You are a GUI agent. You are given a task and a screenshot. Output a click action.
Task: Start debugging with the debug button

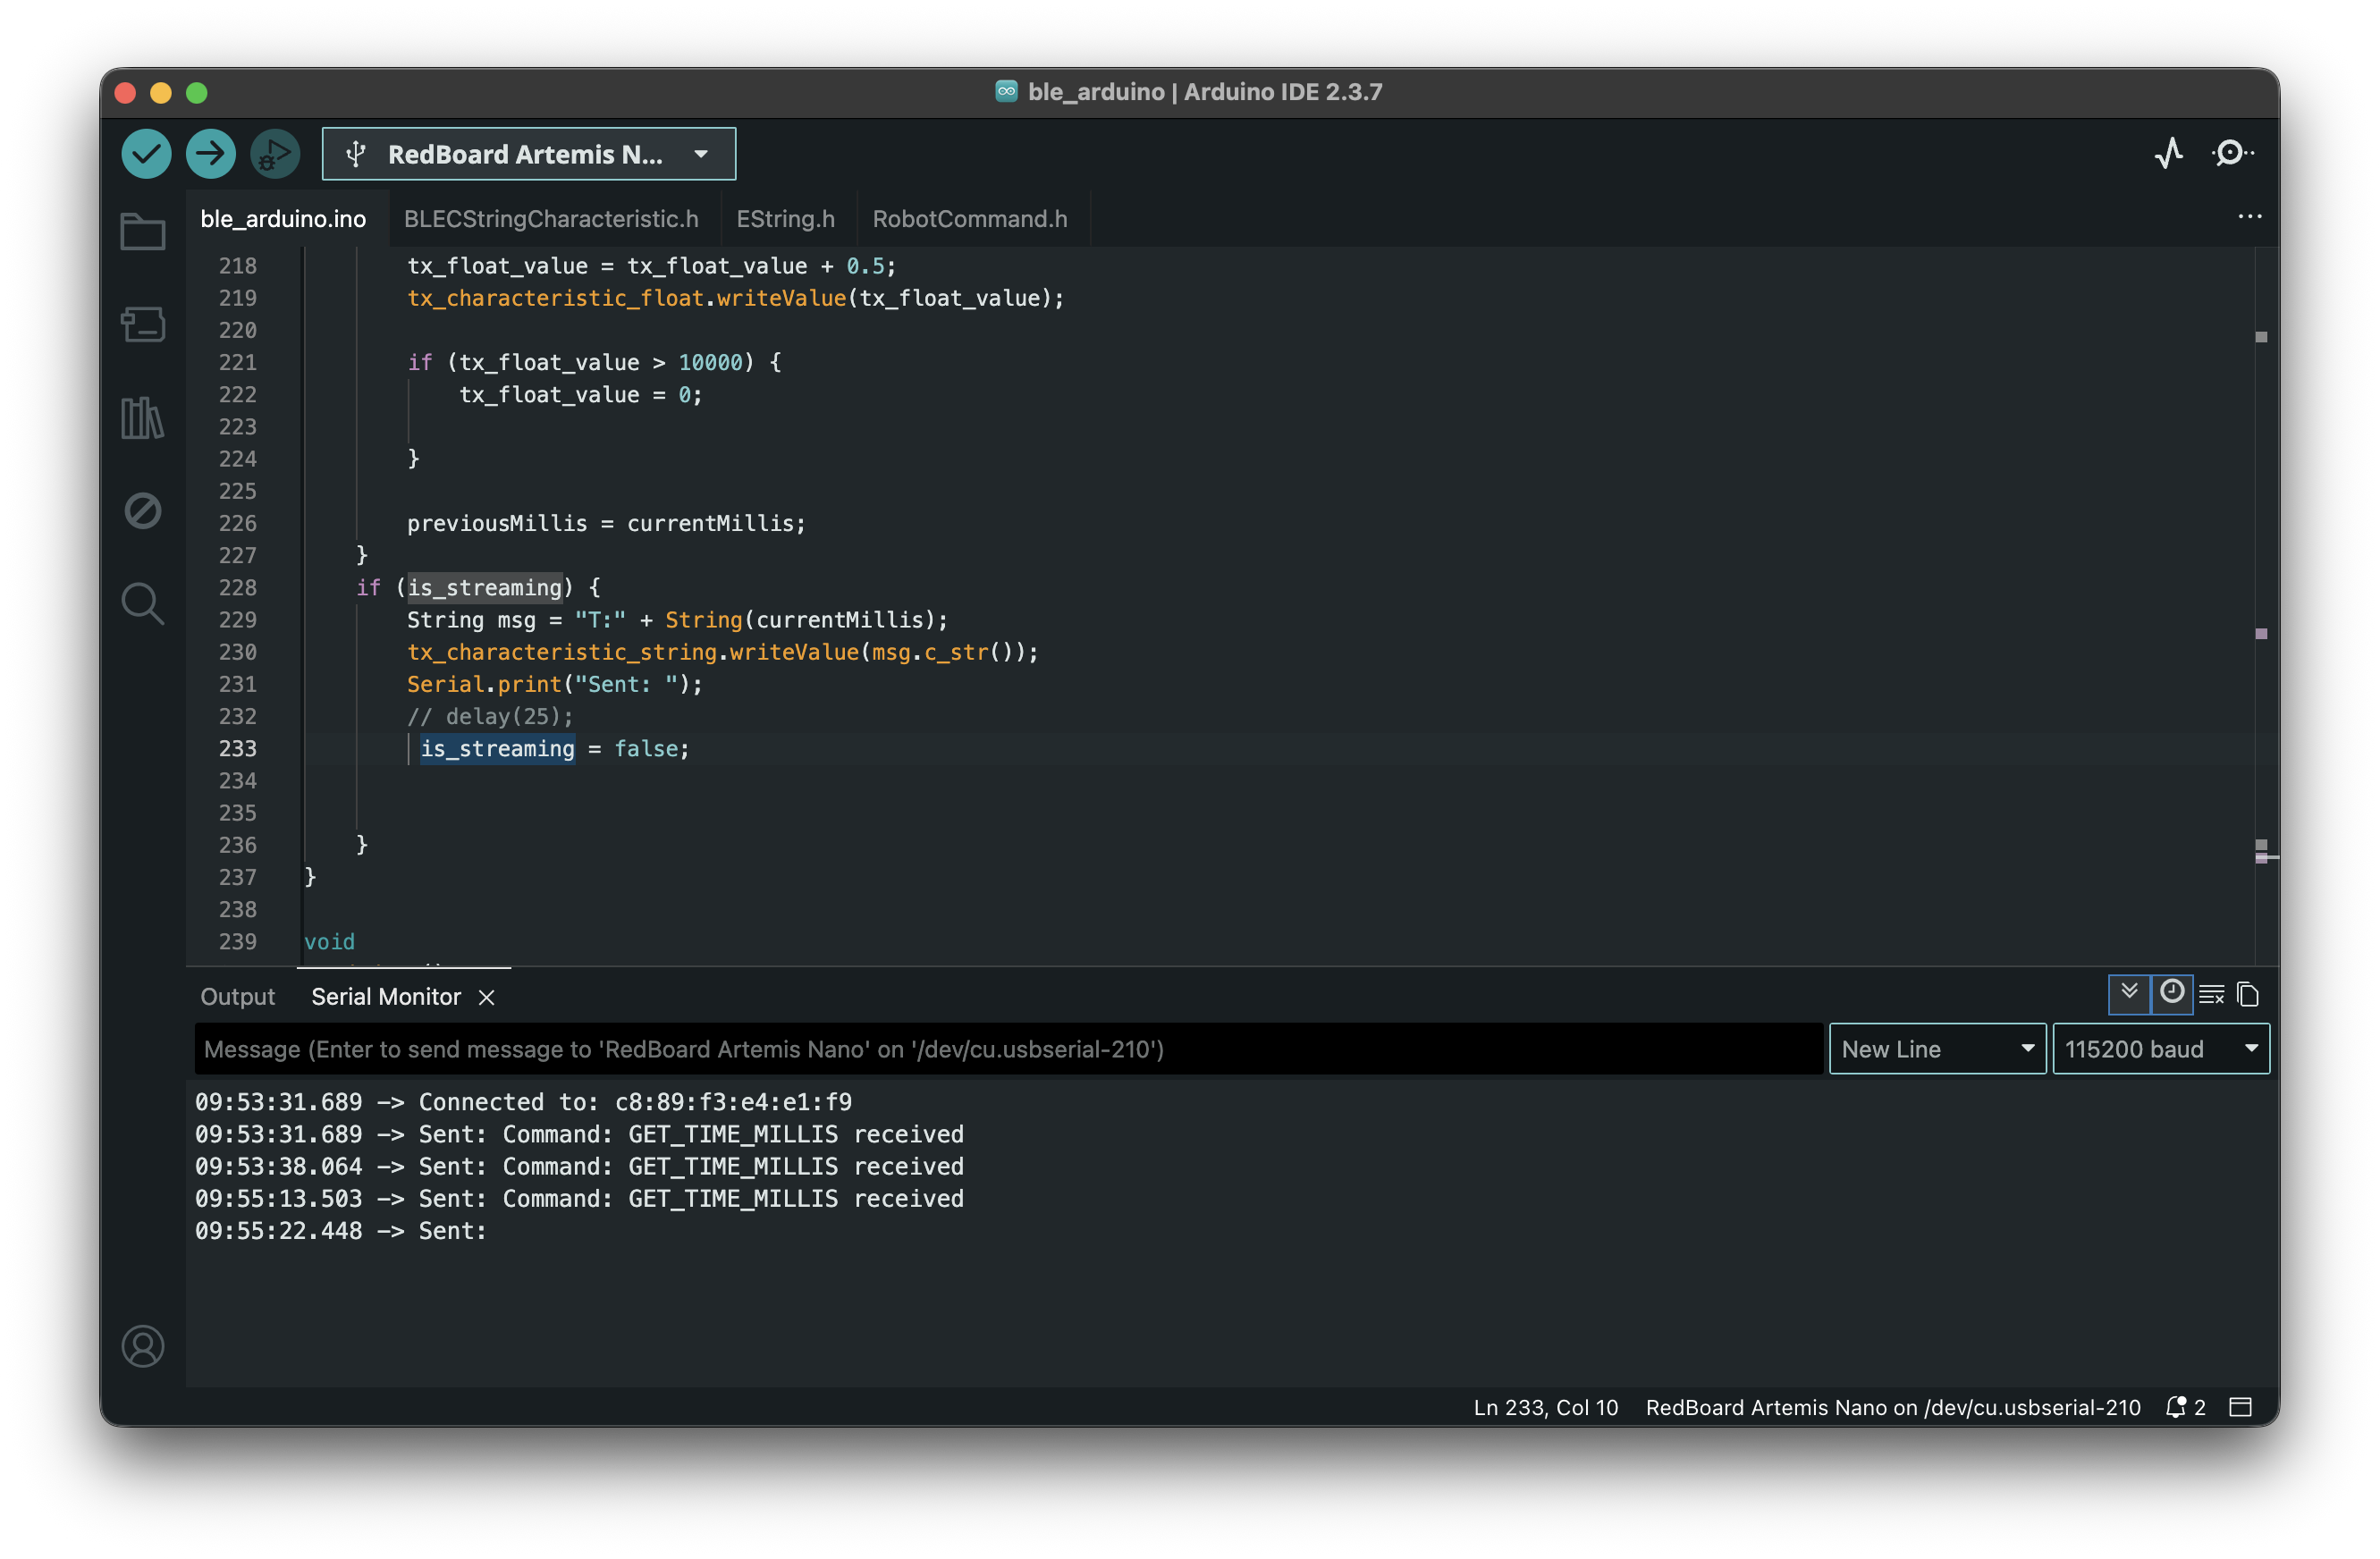(x=275, y=154)
